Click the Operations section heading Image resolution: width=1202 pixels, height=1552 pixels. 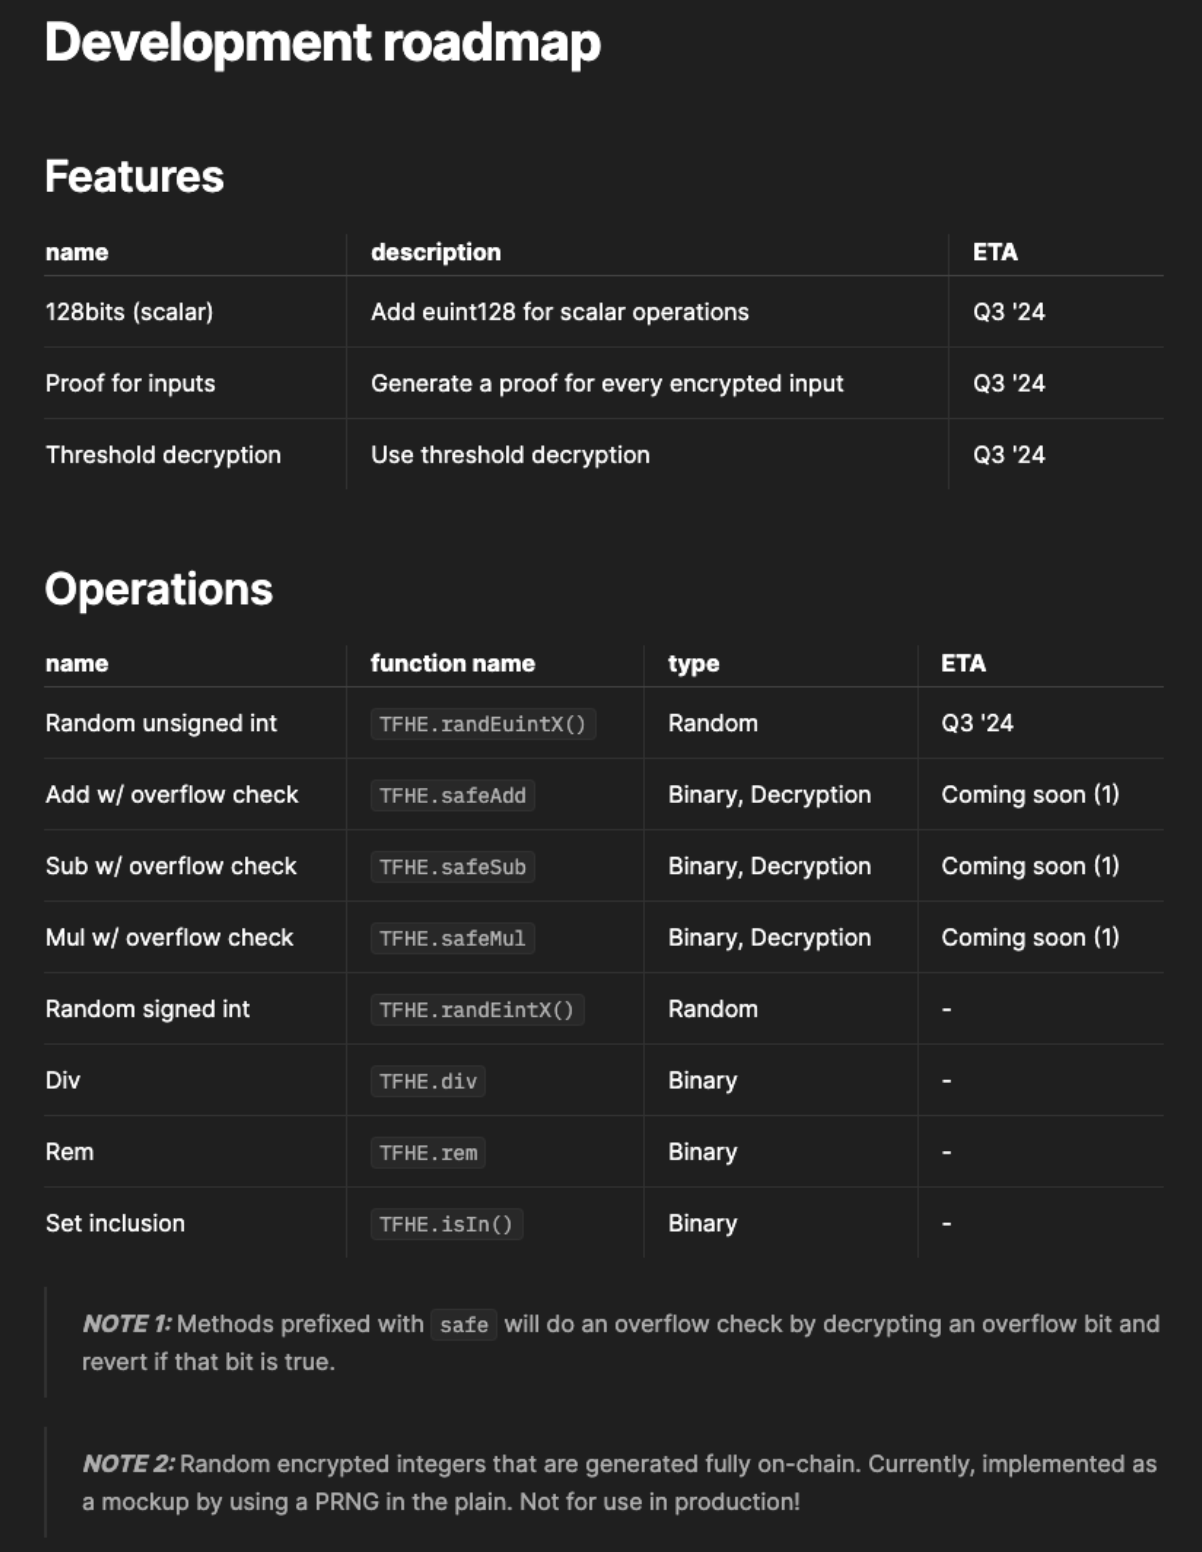tap(158, 589)
